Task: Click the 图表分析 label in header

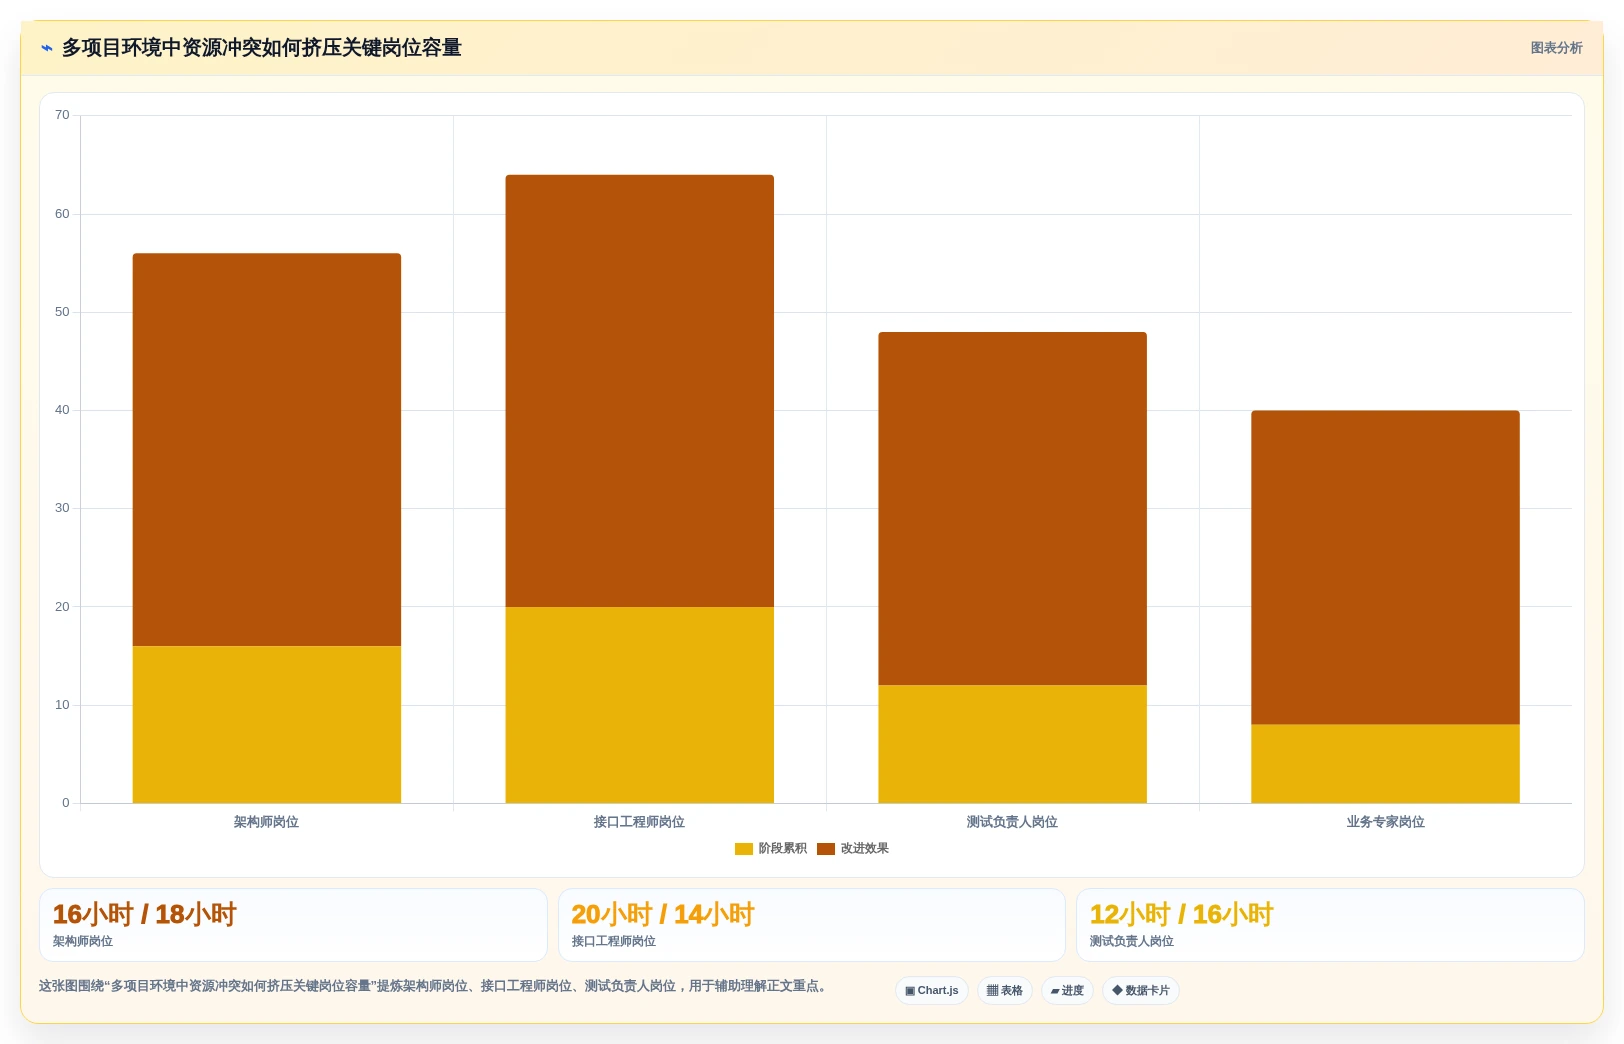Action: pyautogui.click(x=1556, y=48)
